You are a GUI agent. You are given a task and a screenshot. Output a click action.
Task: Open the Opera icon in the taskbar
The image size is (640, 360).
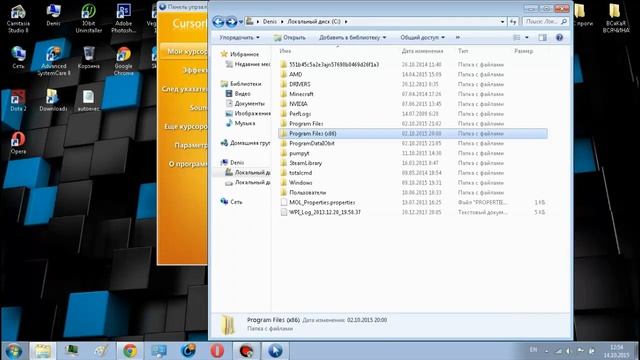(217, 351)
